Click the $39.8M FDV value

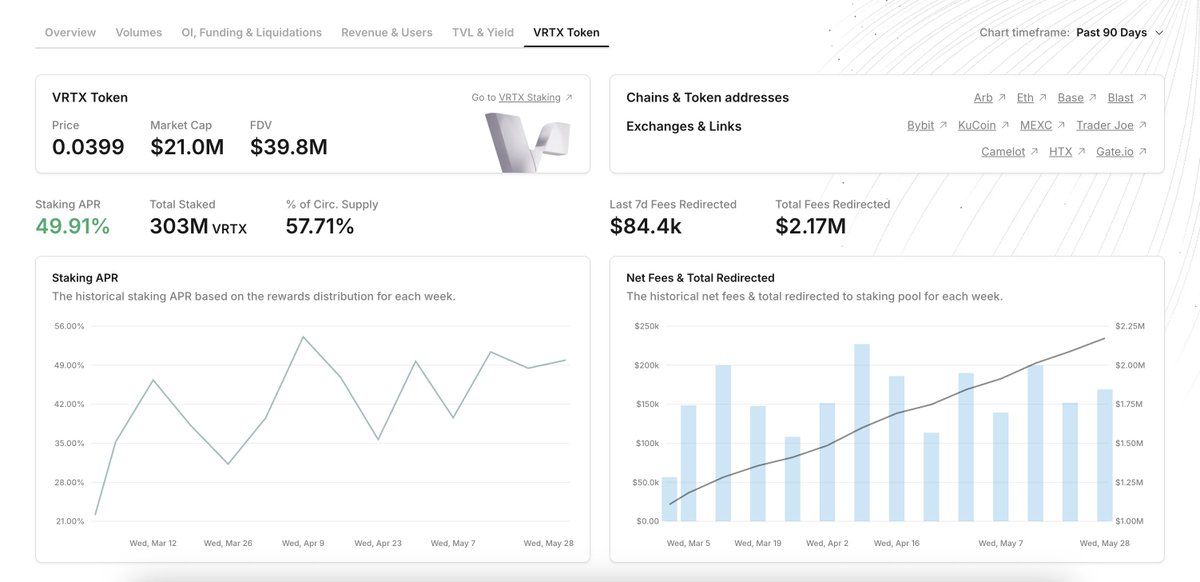pos(289,148)
